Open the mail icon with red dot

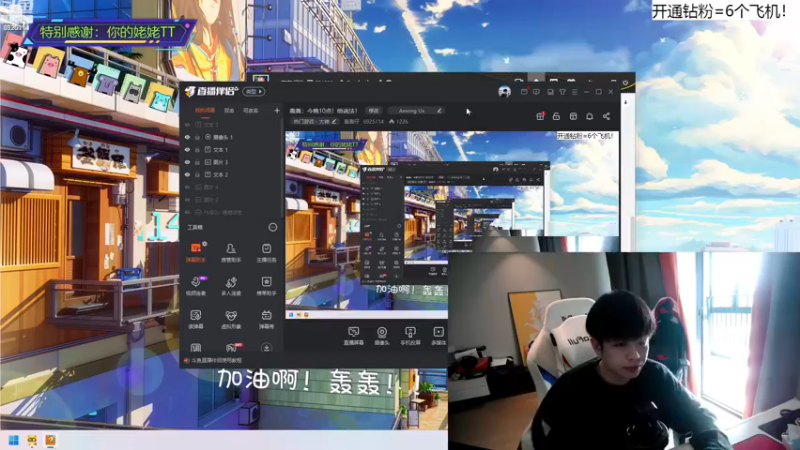coord(524,92)
